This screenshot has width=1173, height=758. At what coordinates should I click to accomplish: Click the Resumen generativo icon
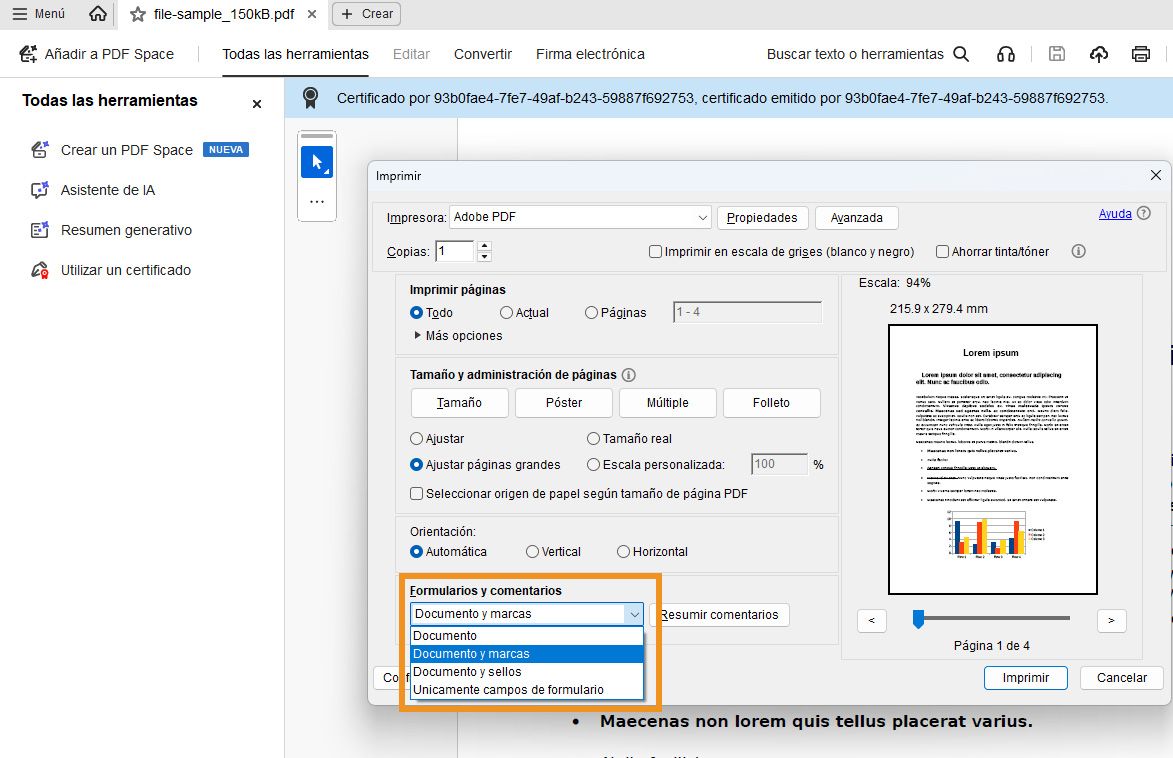[x=40, y=230]
